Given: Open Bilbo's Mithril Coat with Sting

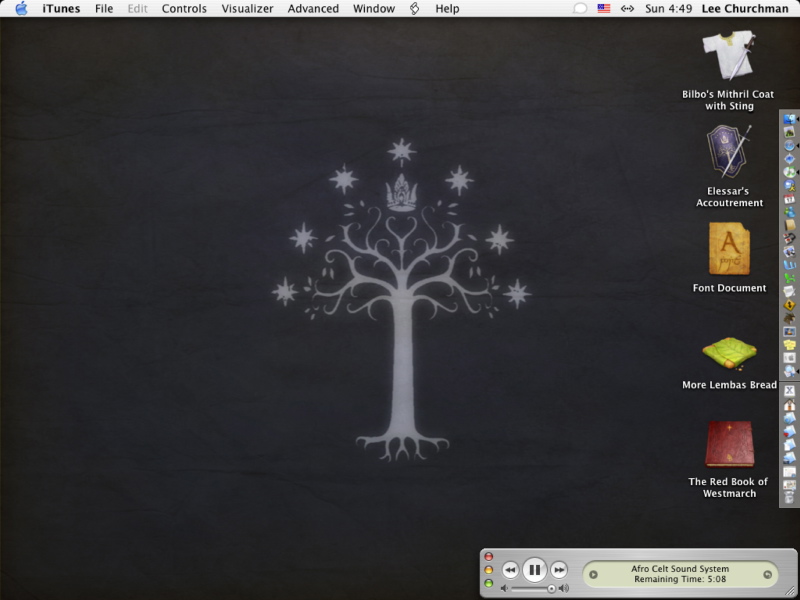Looking at the screenshot, I should pyautogui.click(x=728, y=57).
